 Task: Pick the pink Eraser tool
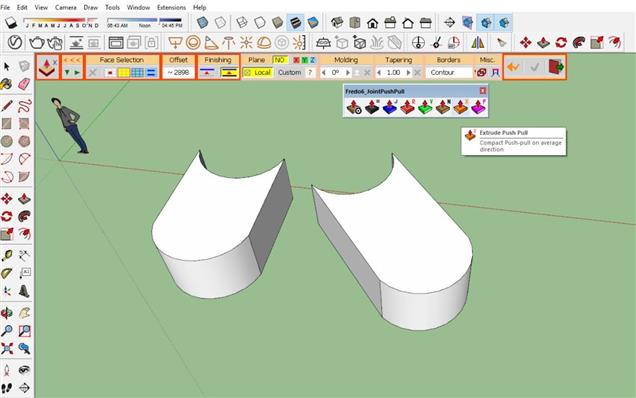(24, 84)
